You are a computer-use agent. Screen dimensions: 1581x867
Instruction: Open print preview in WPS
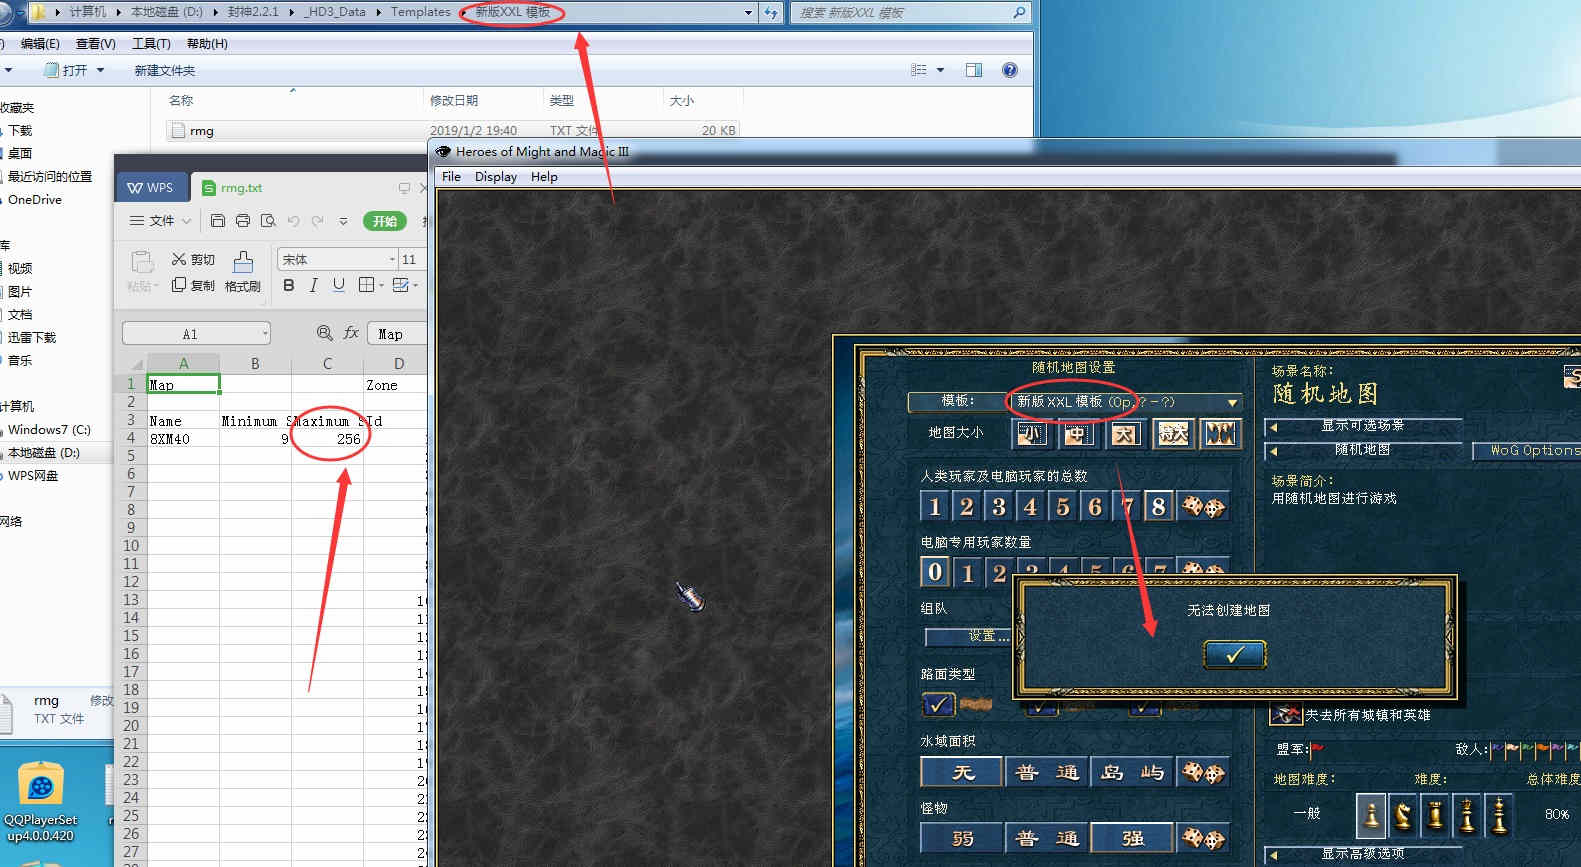pos(268,221)
